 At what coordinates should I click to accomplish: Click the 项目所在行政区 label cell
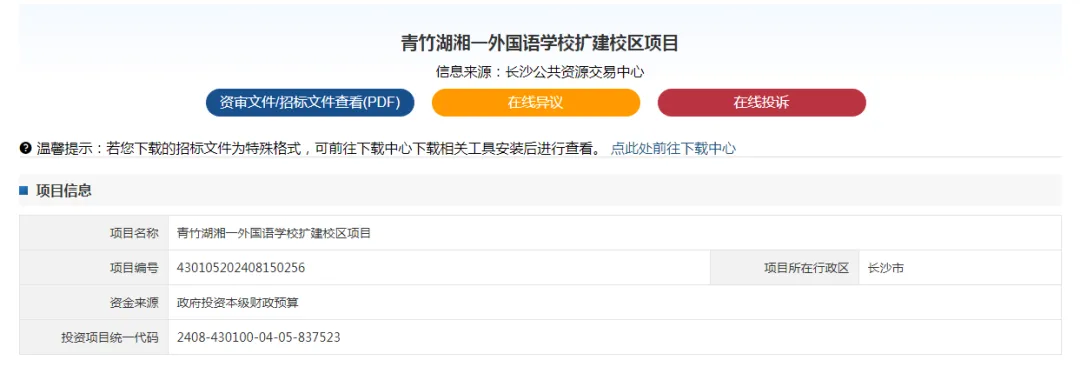click(785, 268)
